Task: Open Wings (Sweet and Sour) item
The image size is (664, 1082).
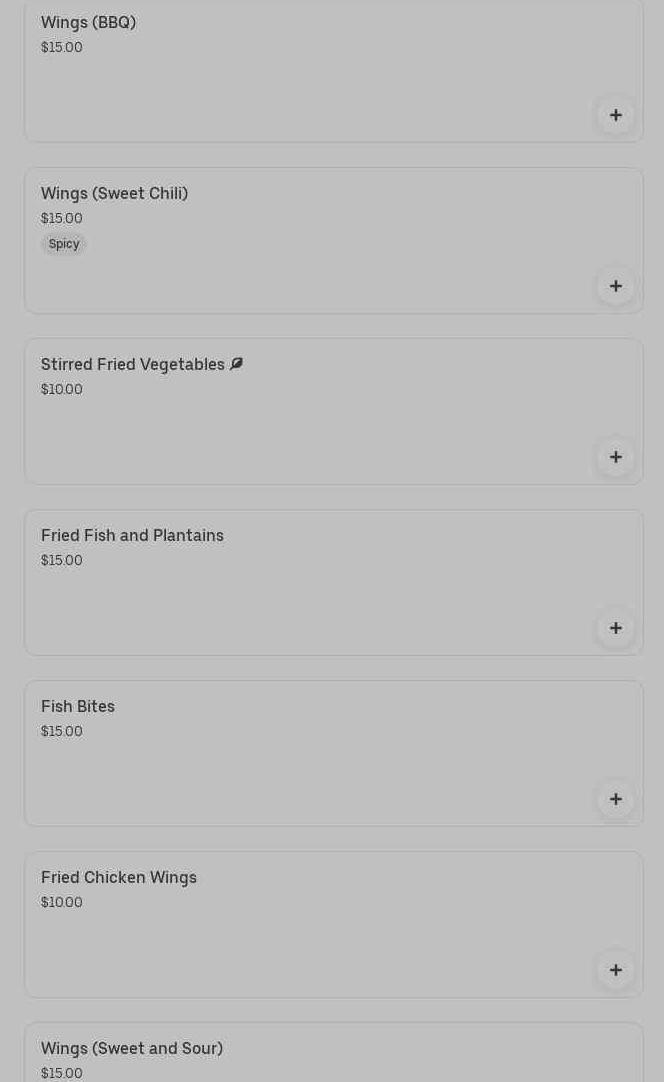Action: 132,1048
